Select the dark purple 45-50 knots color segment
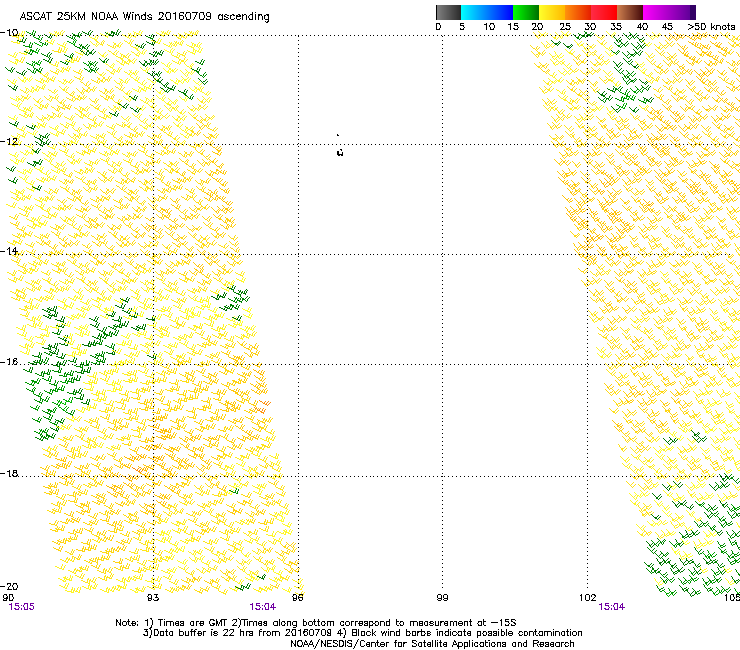The height and width of the screenshot is (650, 740). pyautogui.click(x=682, y=12)
